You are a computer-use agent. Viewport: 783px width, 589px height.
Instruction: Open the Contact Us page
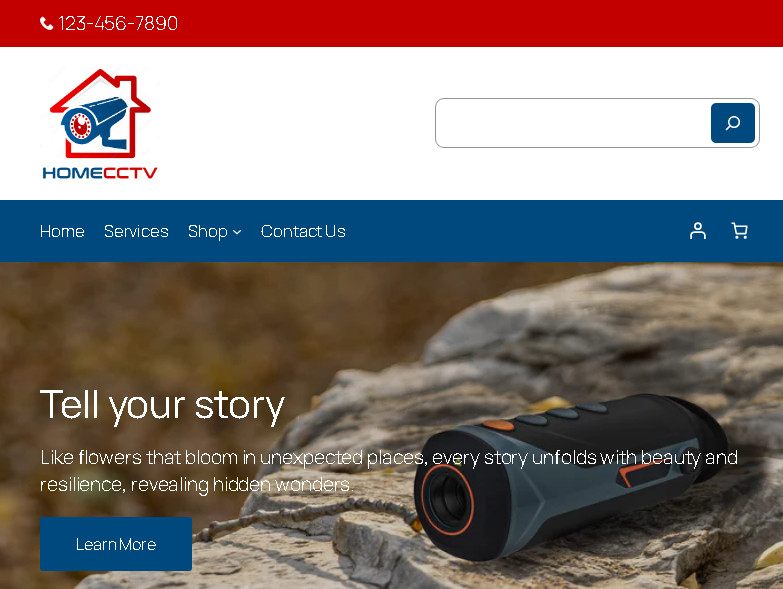303,231
